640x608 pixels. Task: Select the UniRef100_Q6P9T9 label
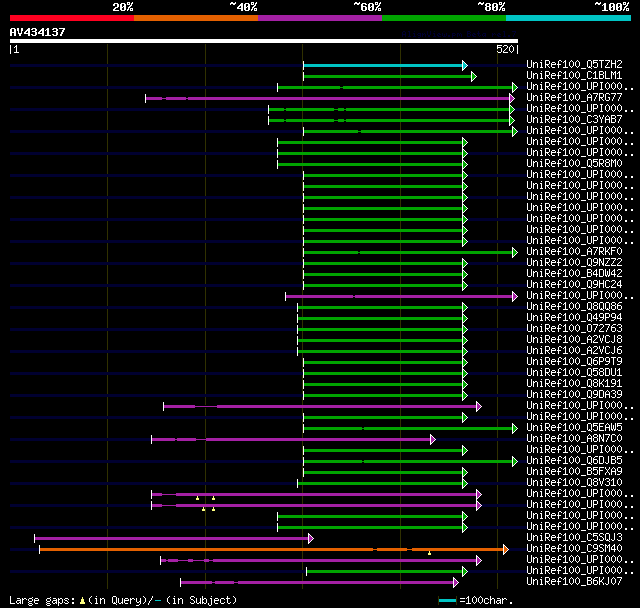574,362
